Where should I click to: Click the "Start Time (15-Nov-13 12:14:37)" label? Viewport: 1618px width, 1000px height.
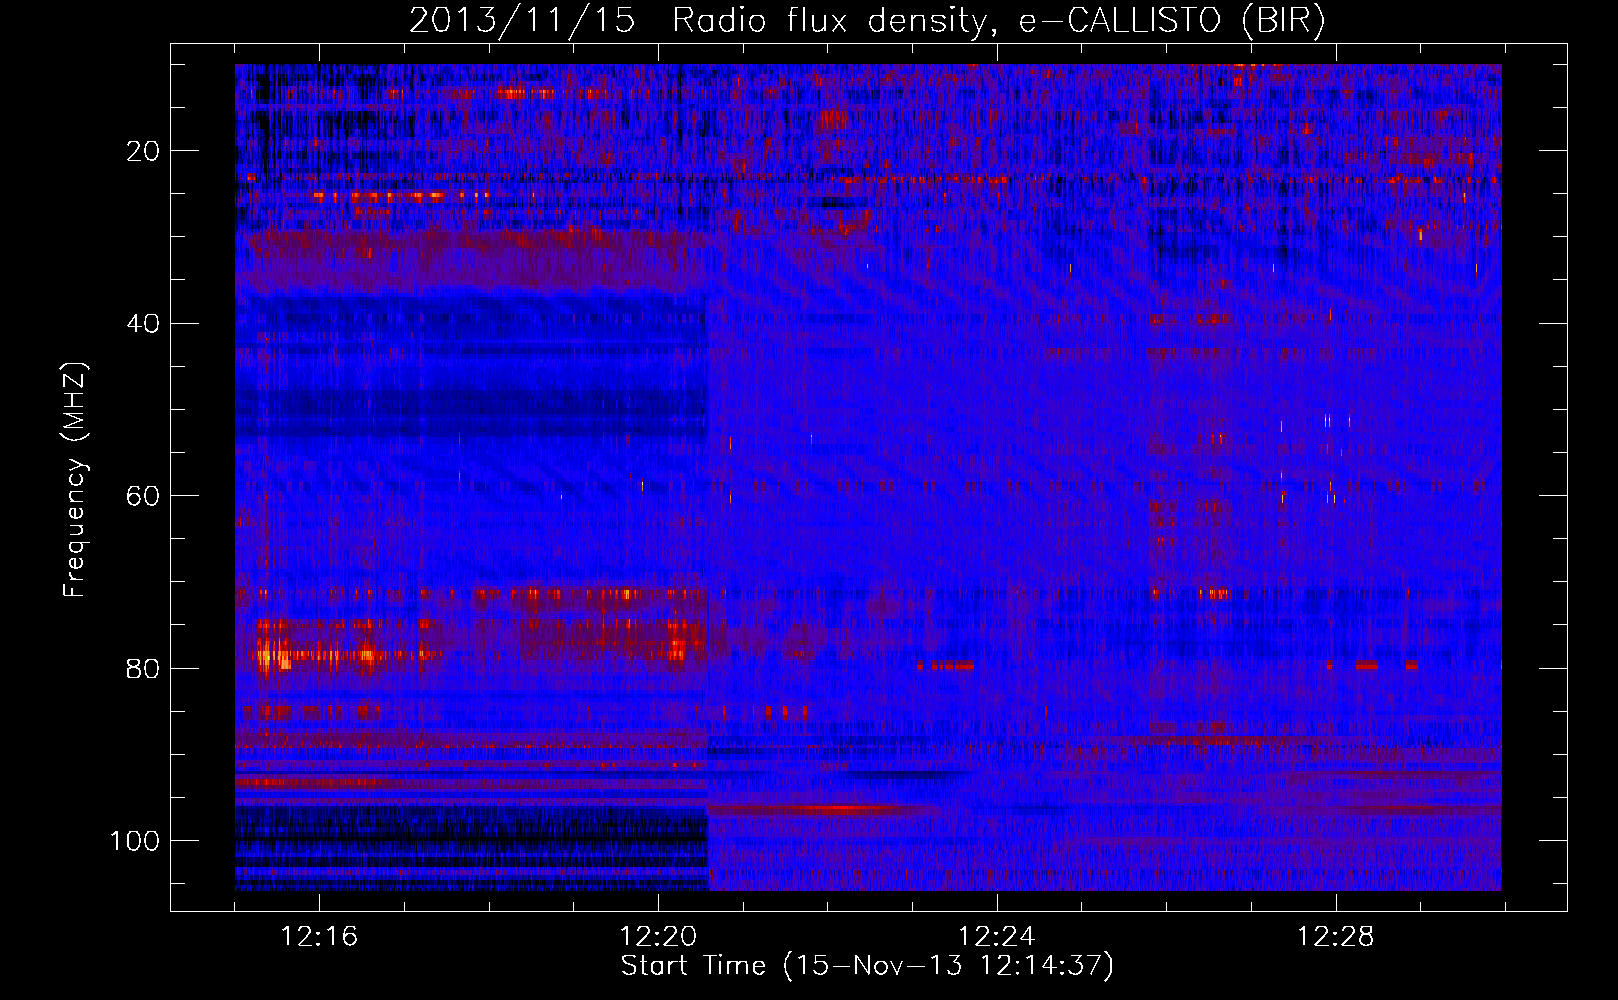[x=867, y=966]
